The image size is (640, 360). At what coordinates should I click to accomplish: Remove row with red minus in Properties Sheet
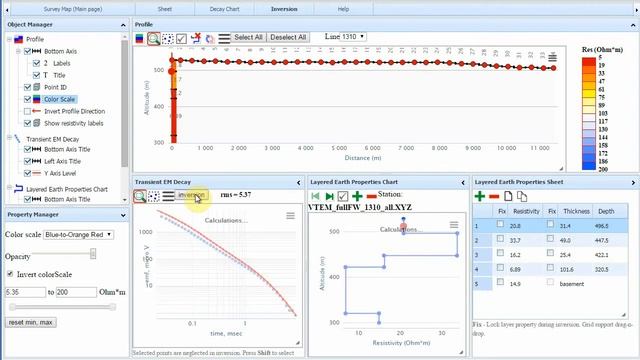pos(494,197)
